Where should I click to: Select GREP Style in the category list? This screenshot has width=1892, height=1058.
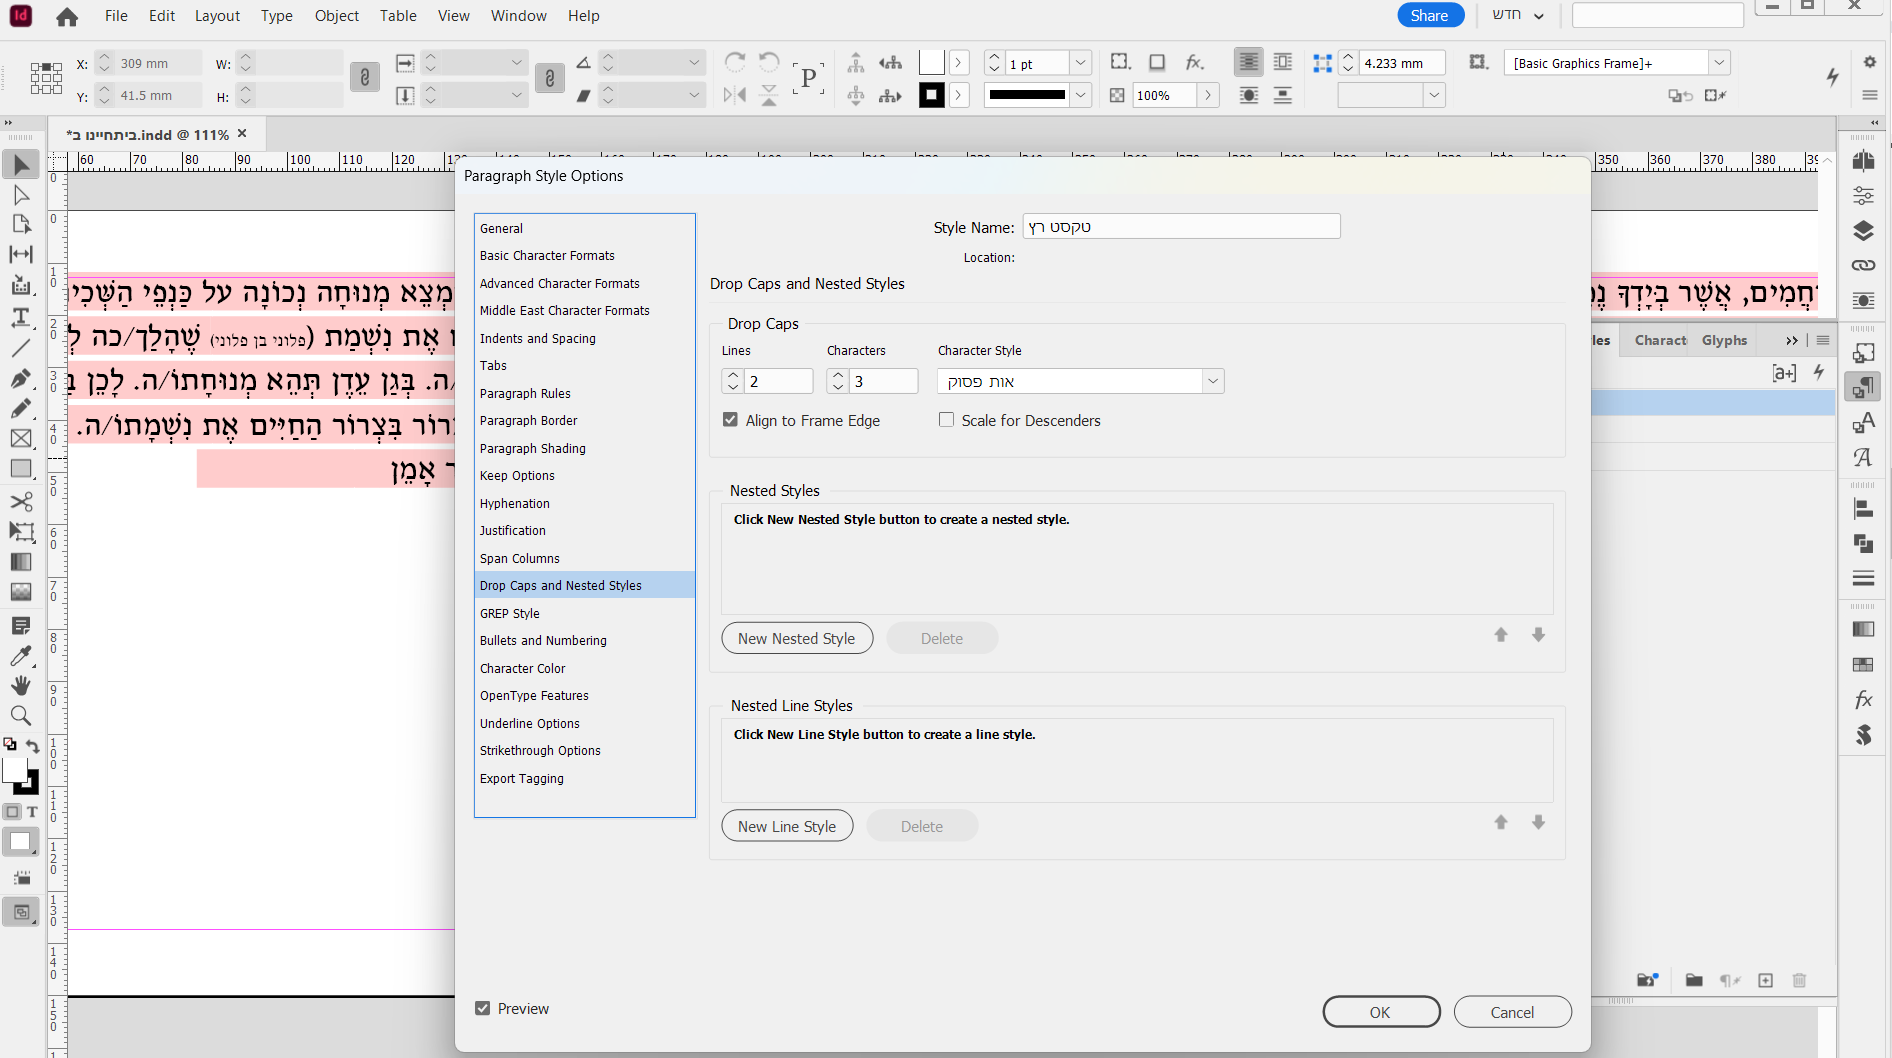510,613
